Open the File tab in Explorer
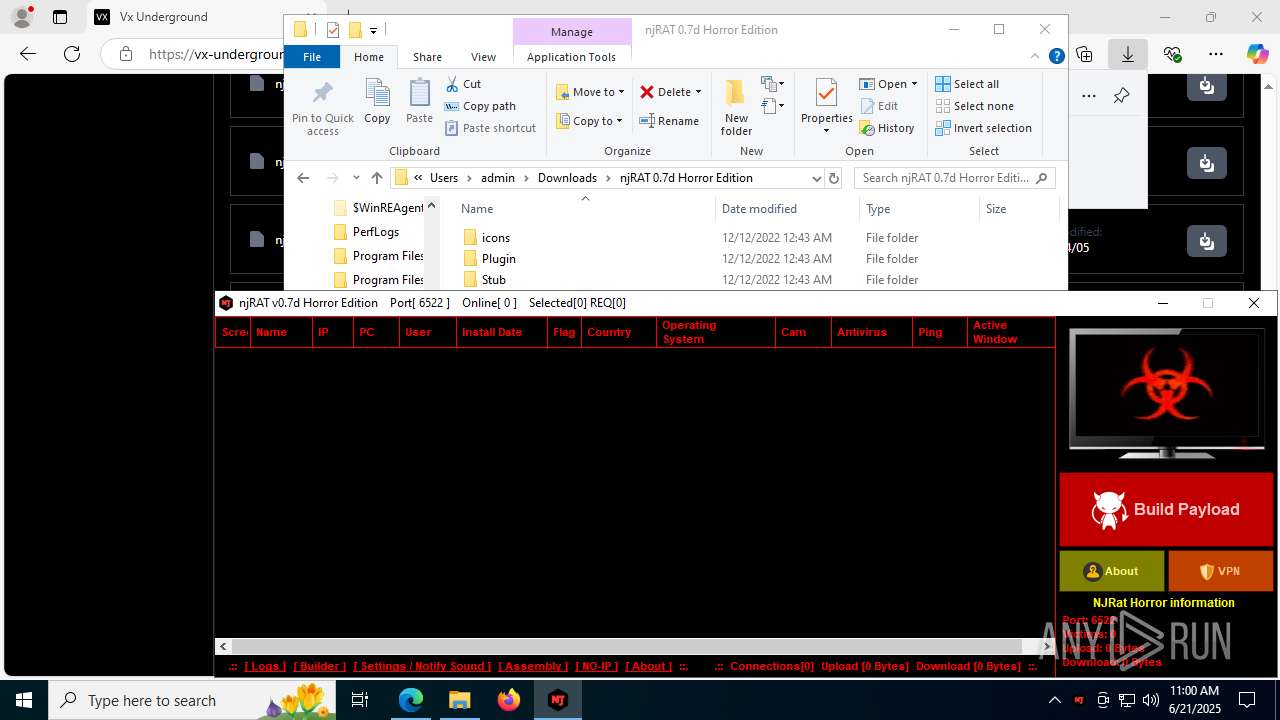Viewport: 1280px width, 720px height. pyautogui.click(x=312, y=57)
